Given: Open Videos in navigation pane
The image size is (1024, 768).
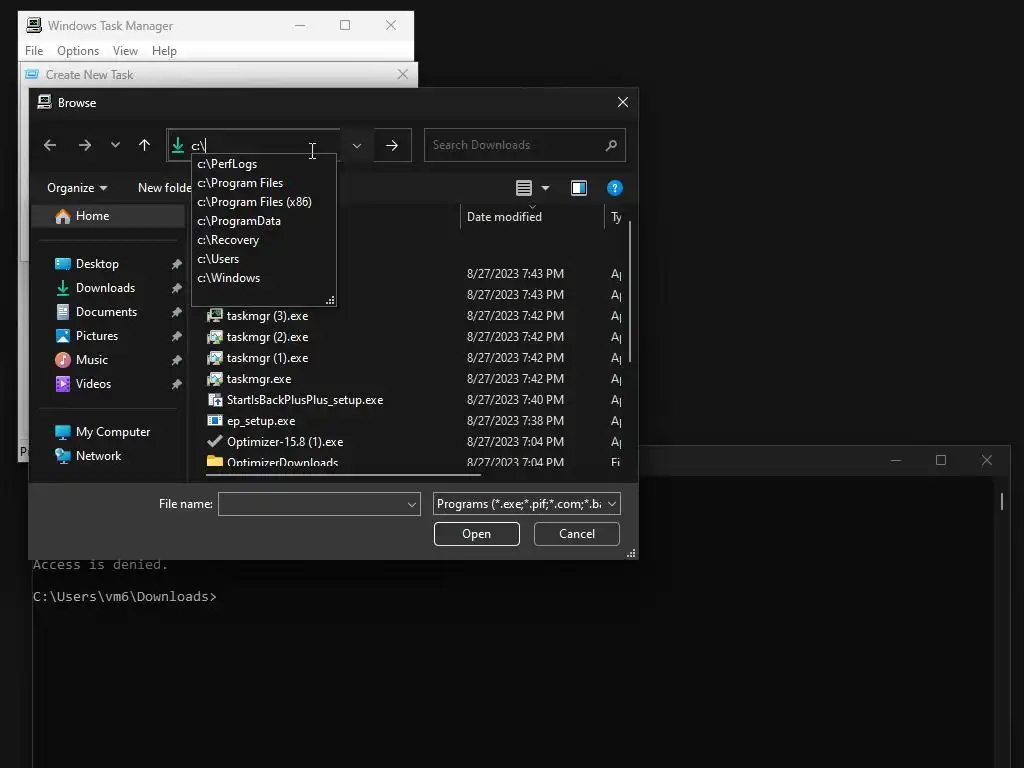Looking at the screenshot, I should [93, 384].
